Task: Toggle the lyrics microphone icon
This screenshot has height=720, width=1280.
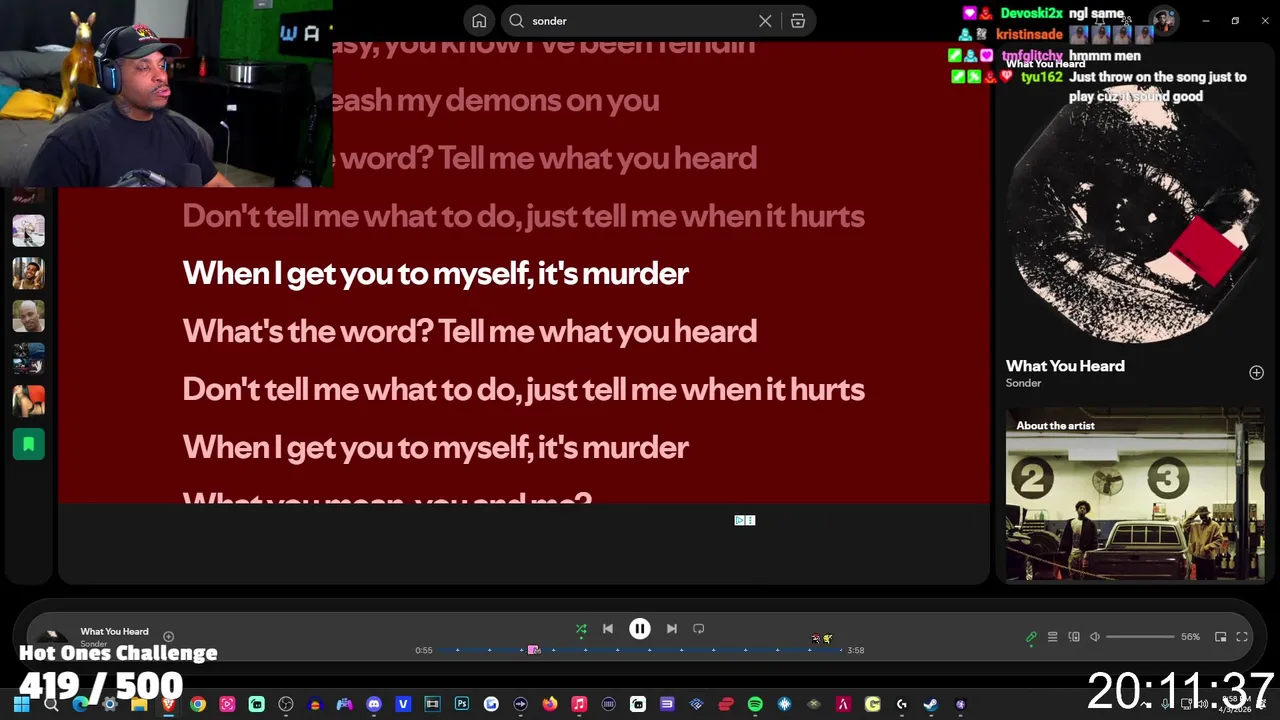Action: tap(1031, 637)
